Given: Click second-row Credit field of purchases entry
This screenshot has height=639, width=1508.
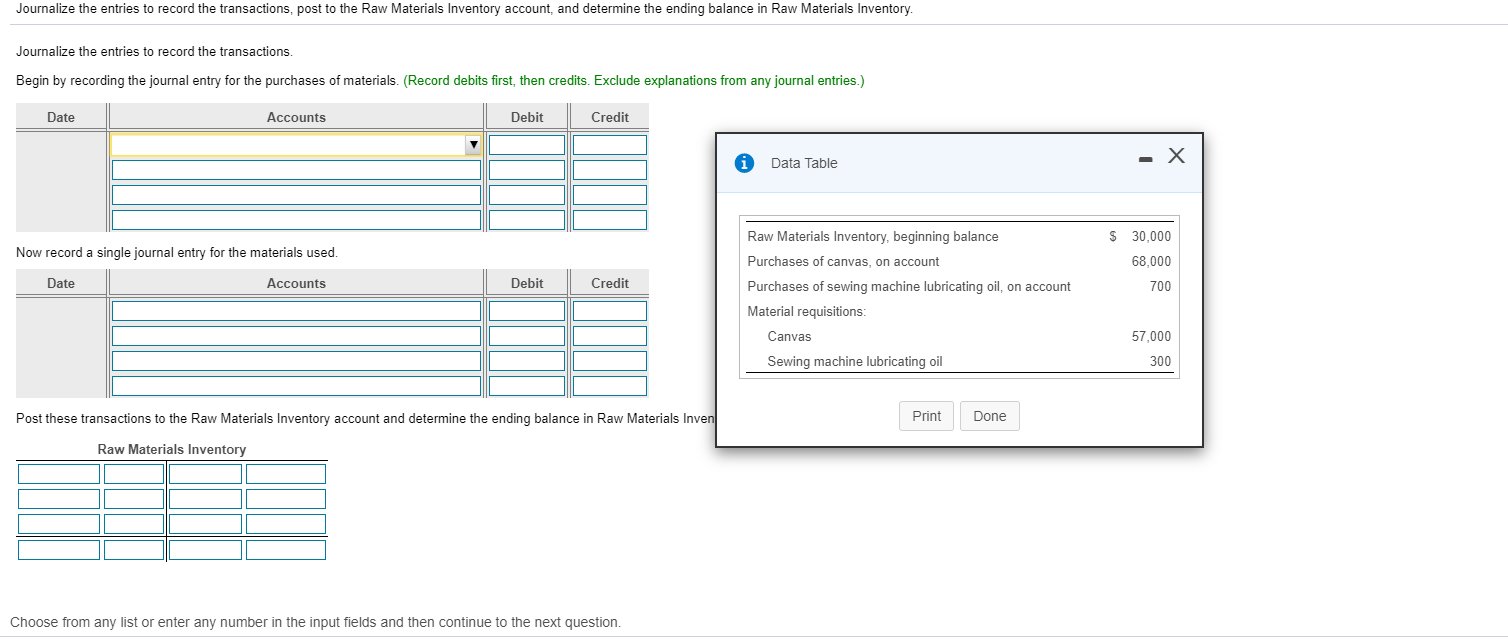Looking at the screenshot, I should tap(610, 171).
